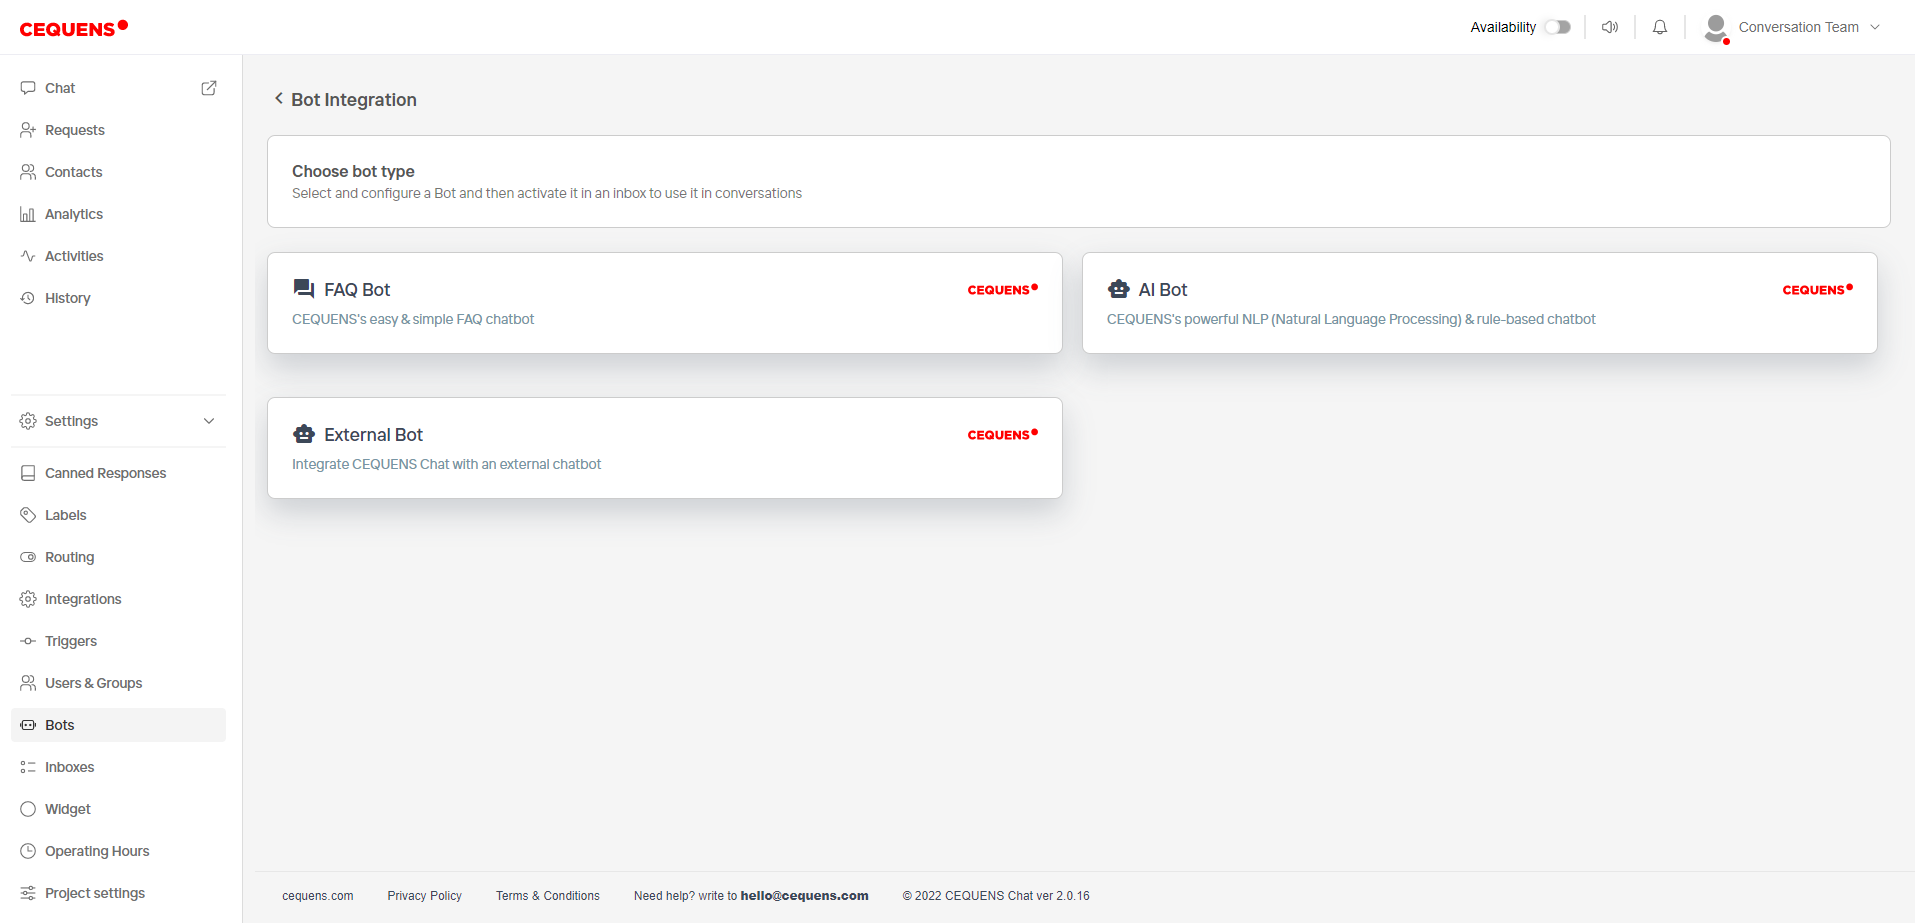Select the FAQ Bot card
The image size is (1915, 923).
[x=665, y=303]
